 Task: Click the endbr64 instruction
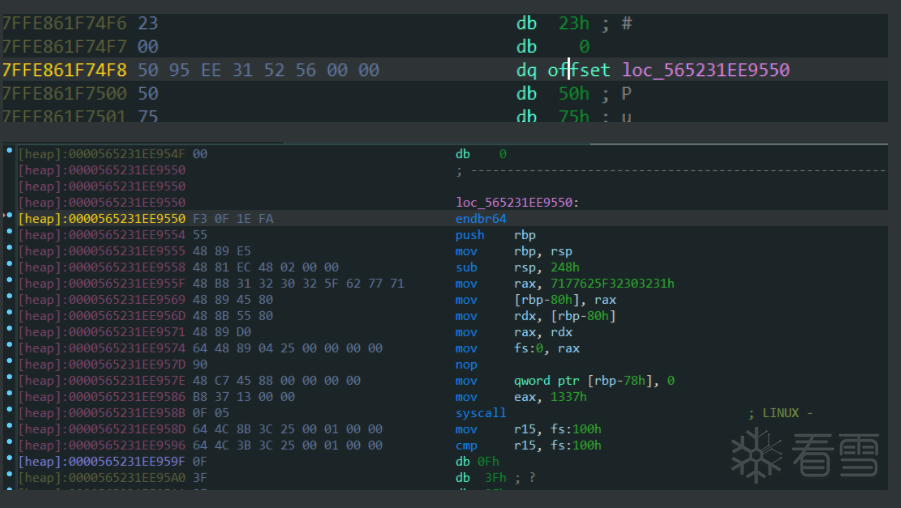tap(480, 218)
